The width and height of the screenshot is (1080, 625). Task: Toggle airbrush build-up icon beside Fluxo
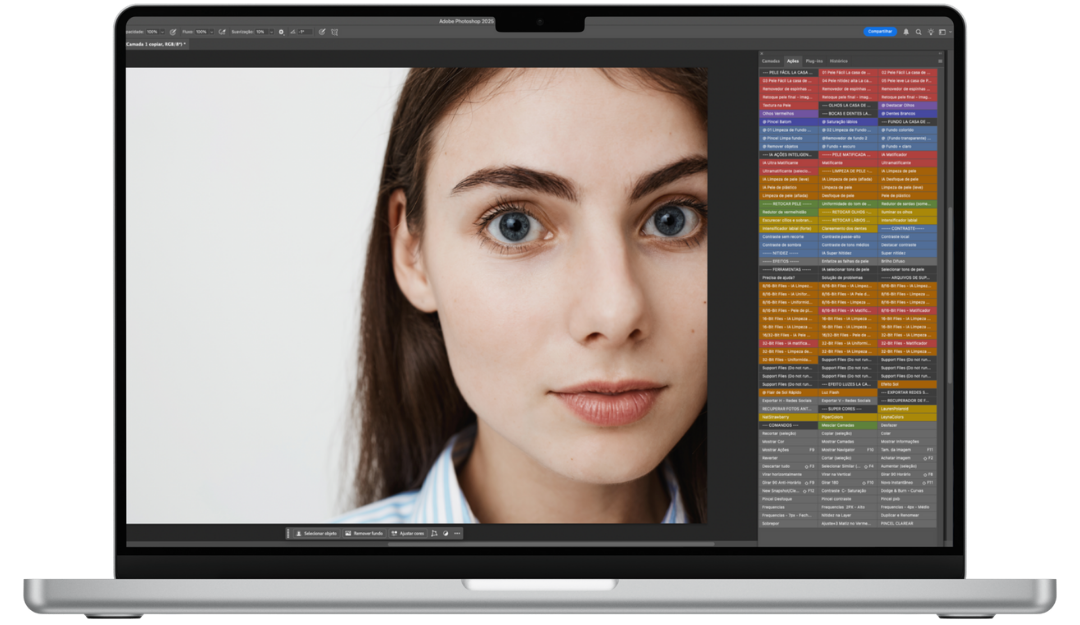pyautogui.click(x=222, y=32)
